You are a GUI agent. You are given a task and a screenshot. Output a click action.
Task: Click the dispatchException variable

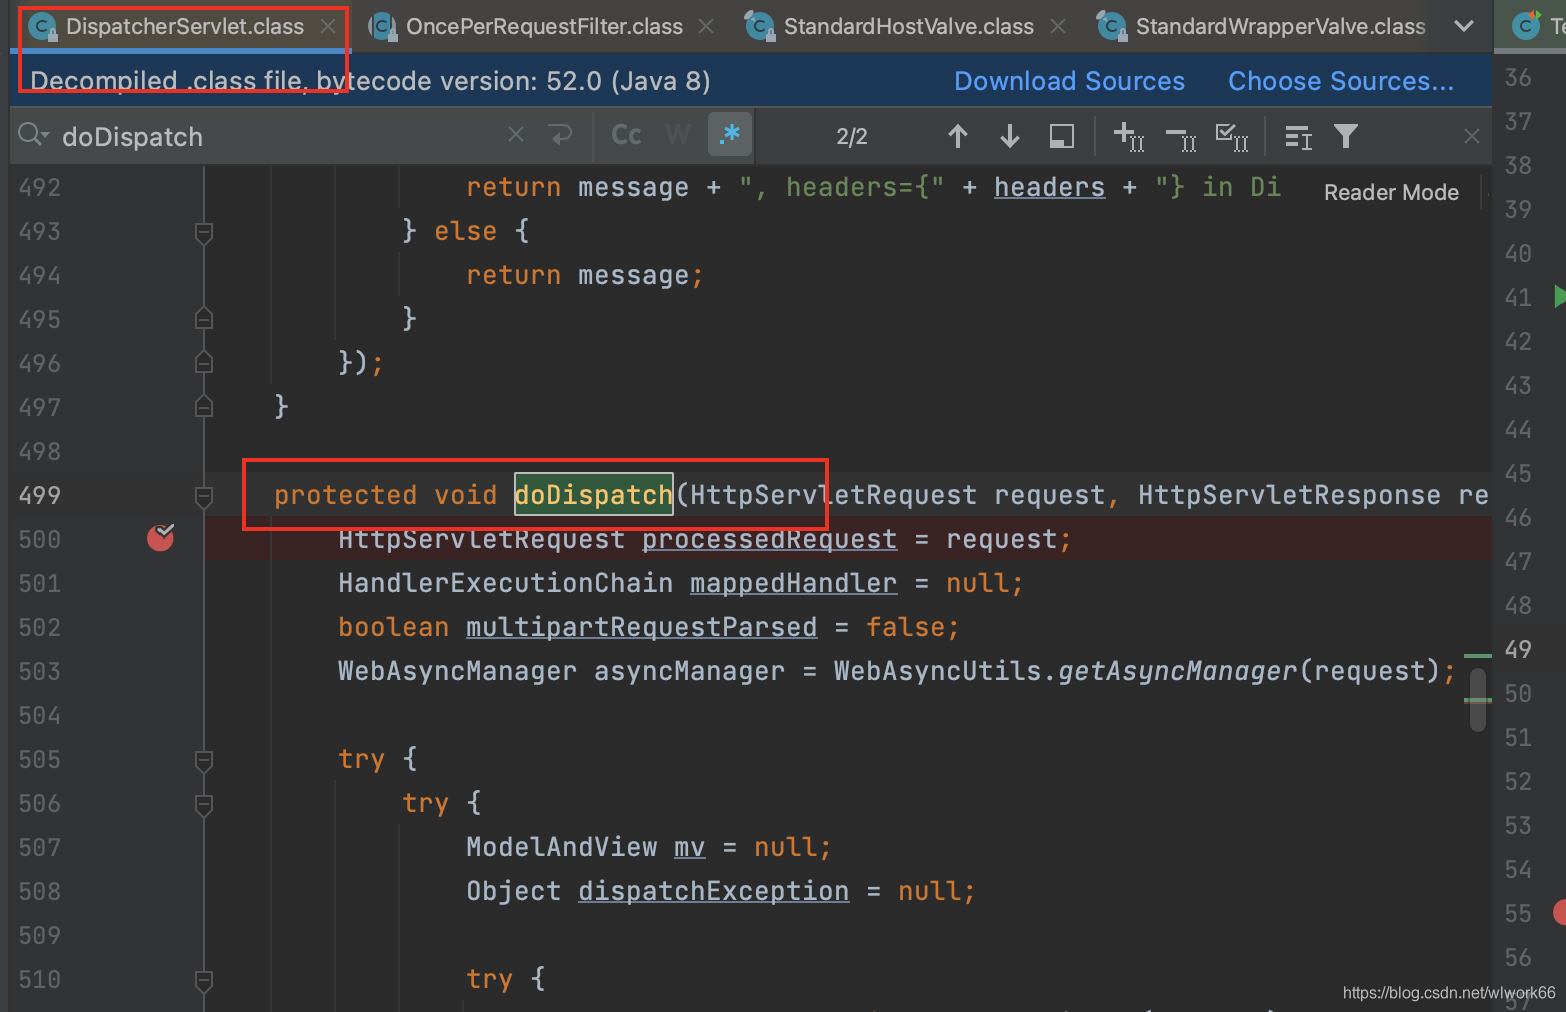713,891
